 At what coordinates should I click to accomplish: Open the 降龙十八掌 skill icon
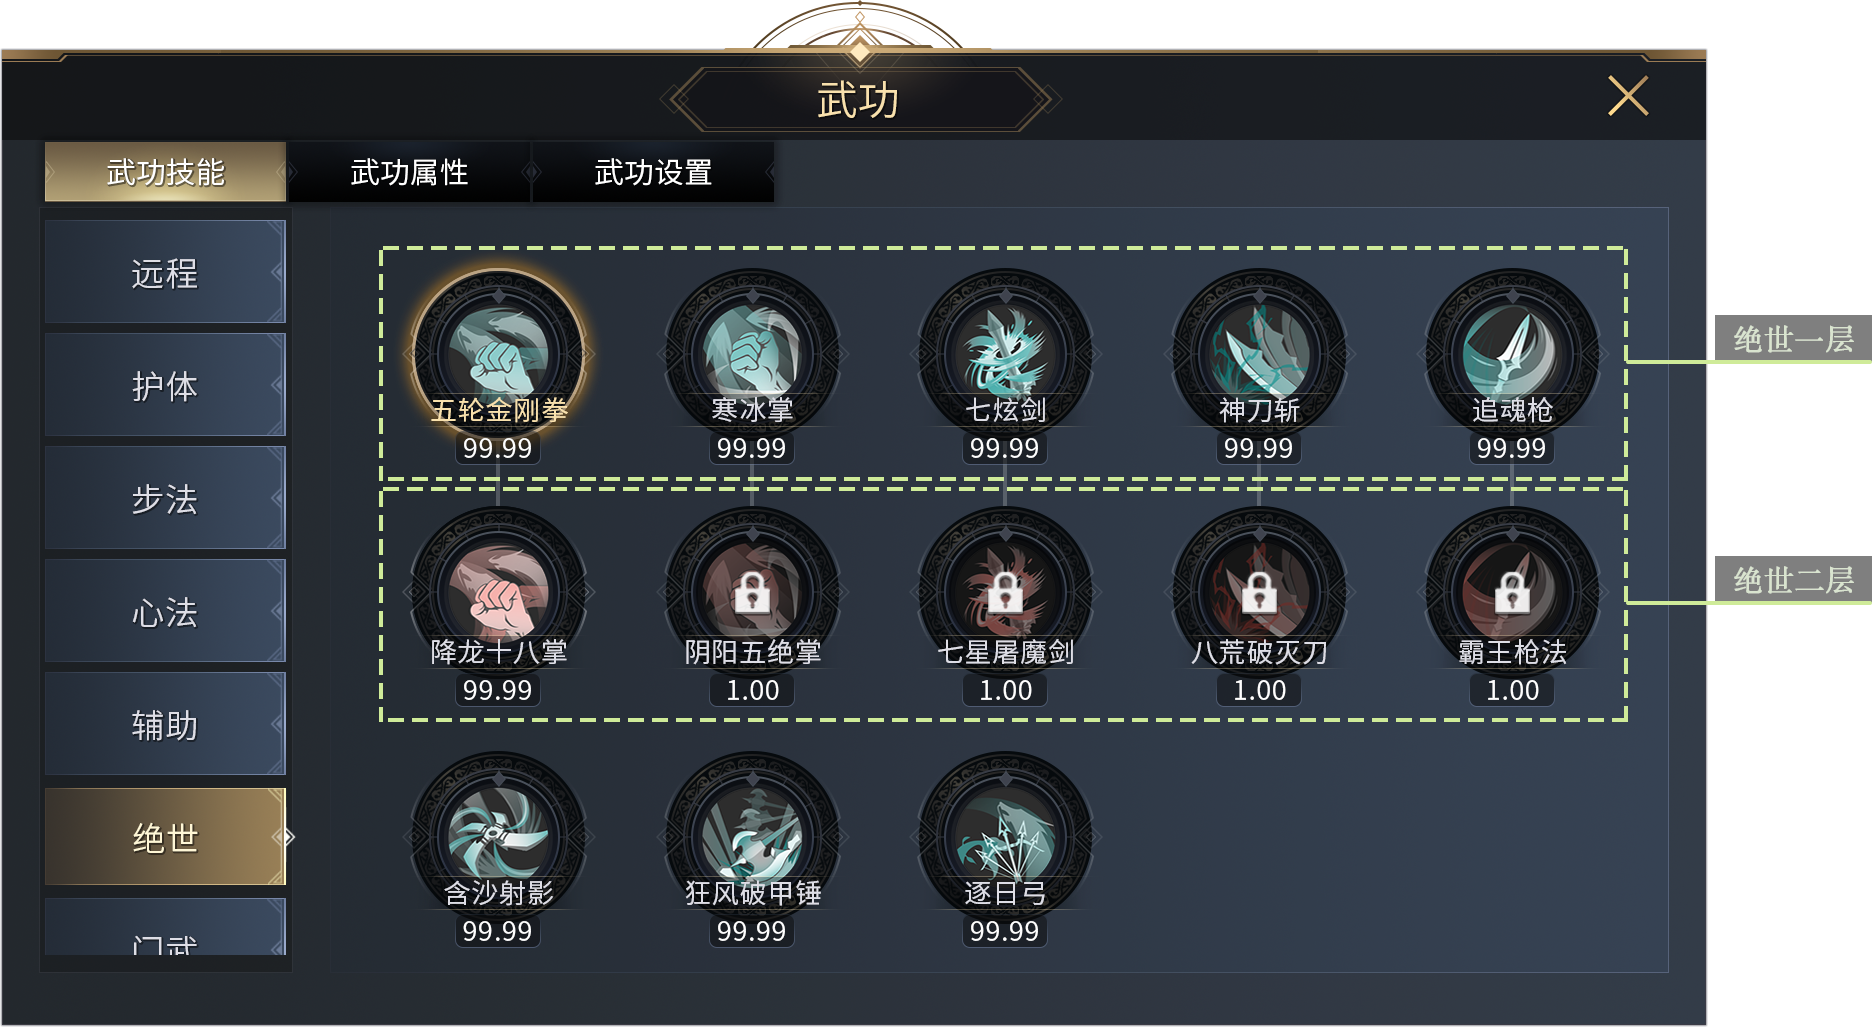tap(498, 594)
